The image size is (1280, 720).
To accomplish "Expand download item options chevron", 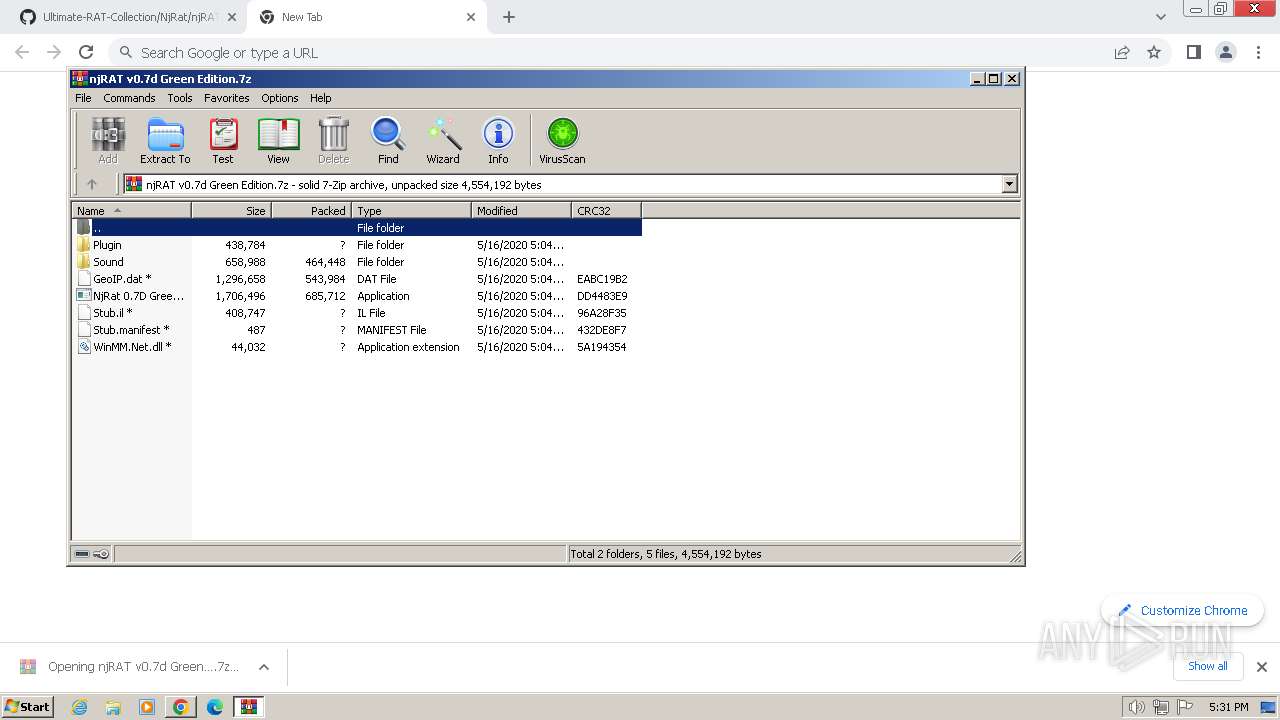I will click(264, 667).
